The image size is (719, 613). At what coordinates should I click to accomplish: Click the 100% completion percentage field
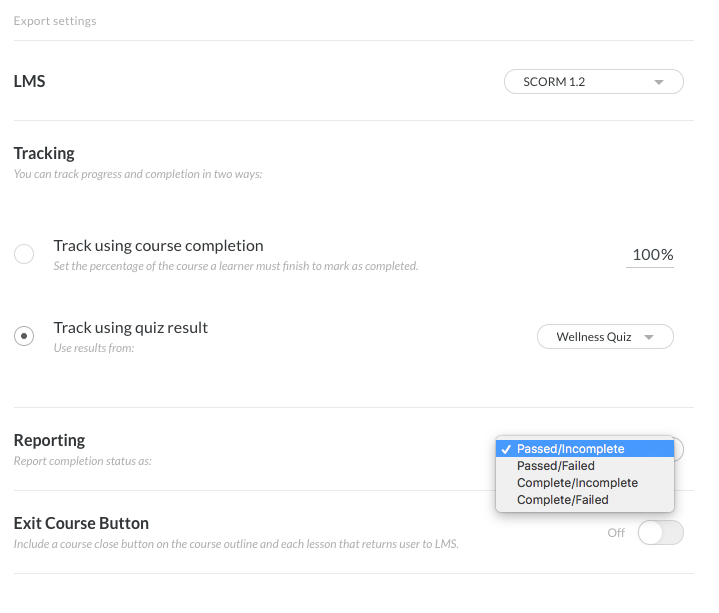pos(651,254)
